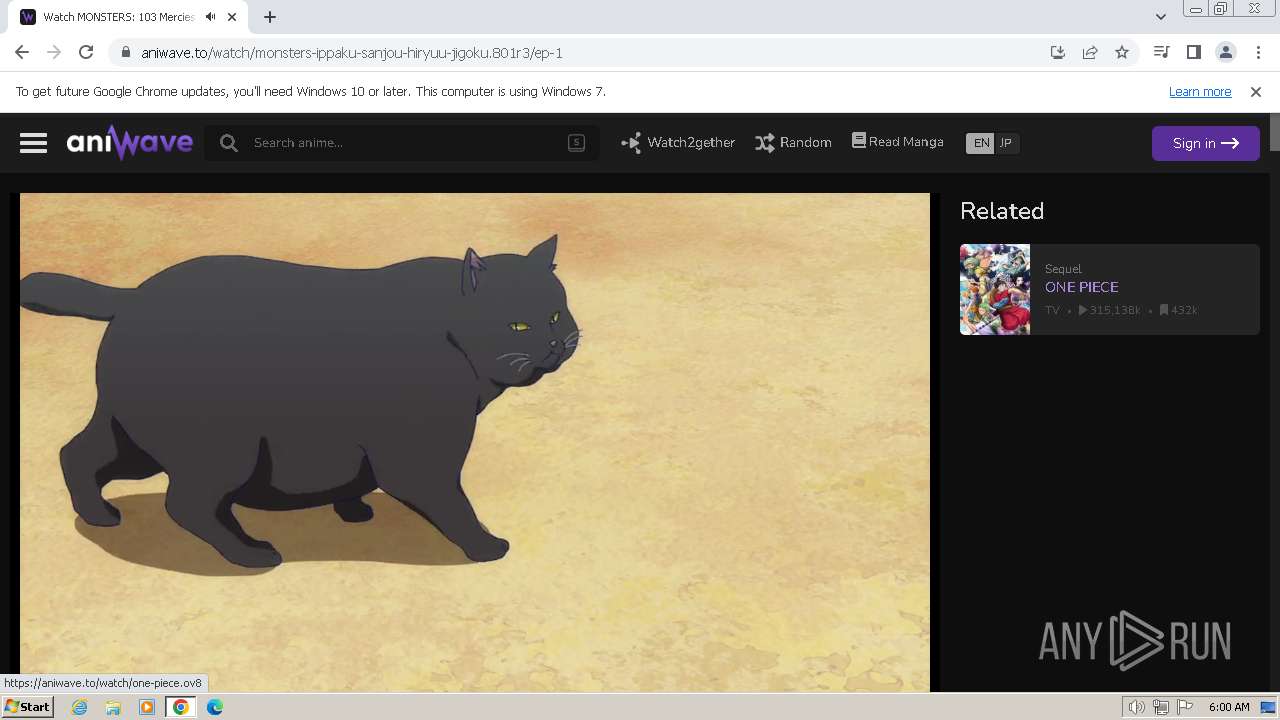Screen dimensions: 1280x720
Task: Go to the aniwave home logo
Action: 130,143
